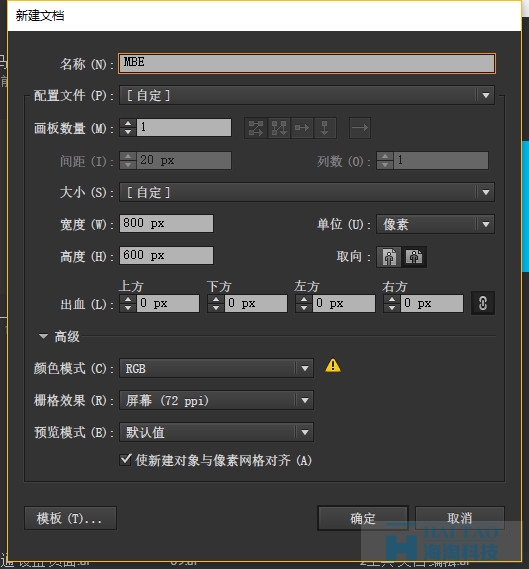The height and width of the screenshot is (569, 529).
Task: Open the 模板 templates button
Action: pyautogui.click(x=70, y=518)
